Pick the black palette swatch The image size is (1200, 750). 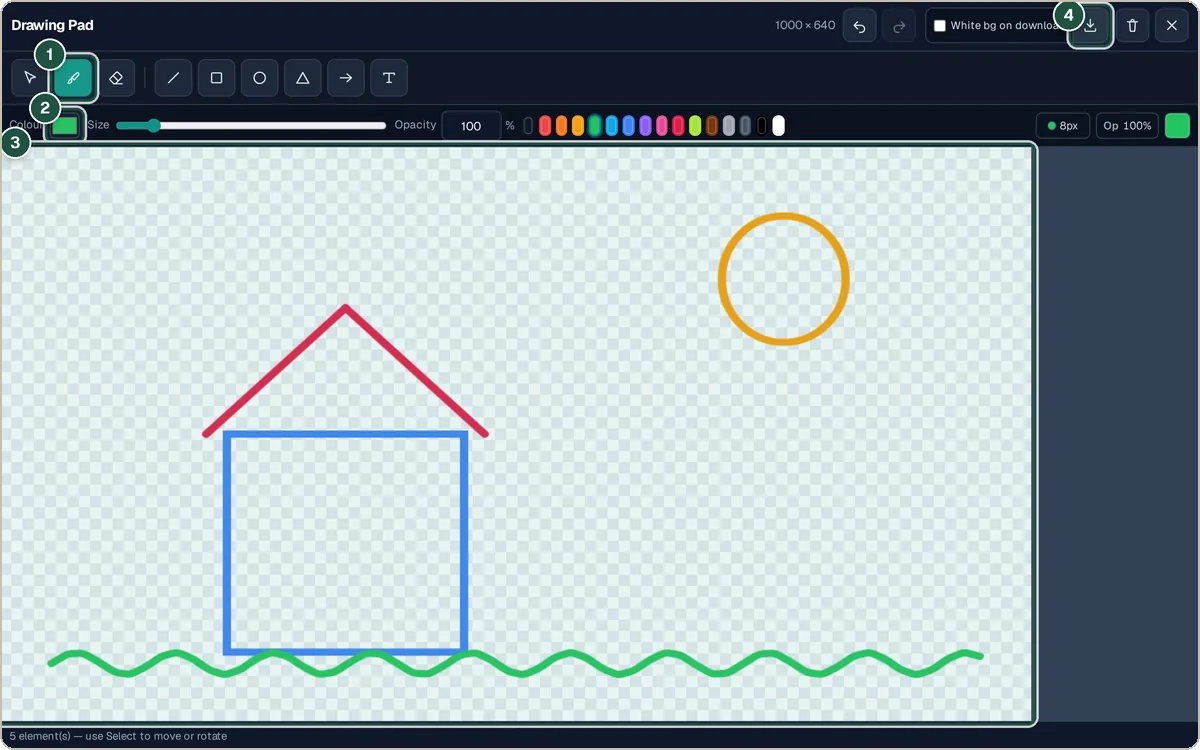tap(762, 126)
